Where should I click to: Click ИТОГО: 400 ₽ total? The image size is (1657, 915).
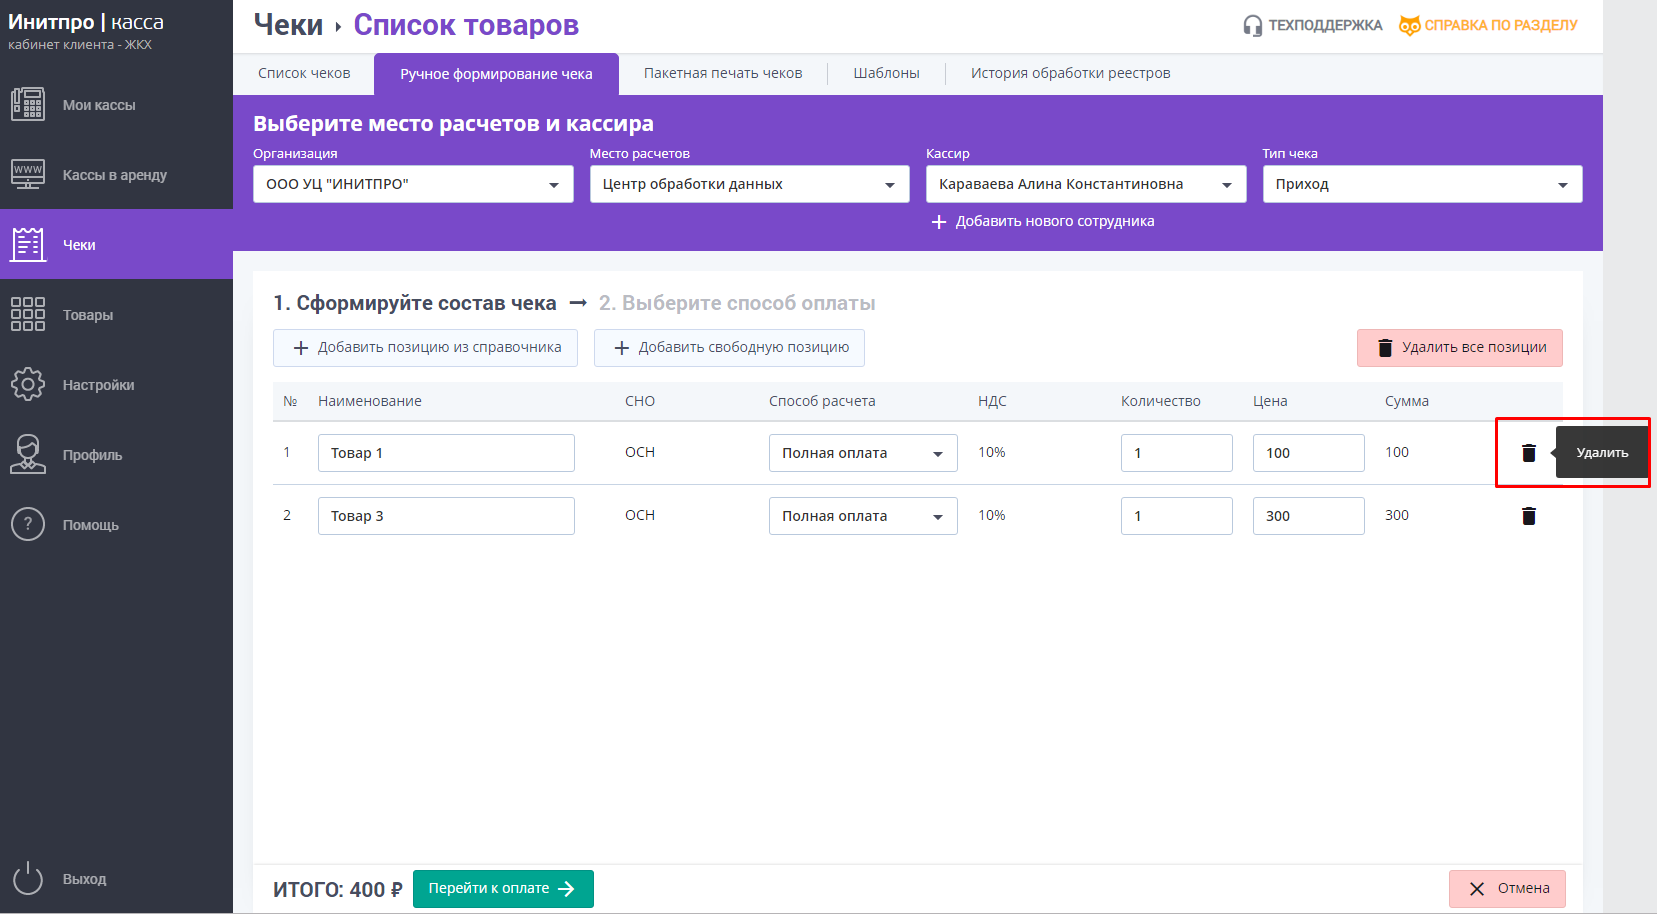[x=338, y=889]
